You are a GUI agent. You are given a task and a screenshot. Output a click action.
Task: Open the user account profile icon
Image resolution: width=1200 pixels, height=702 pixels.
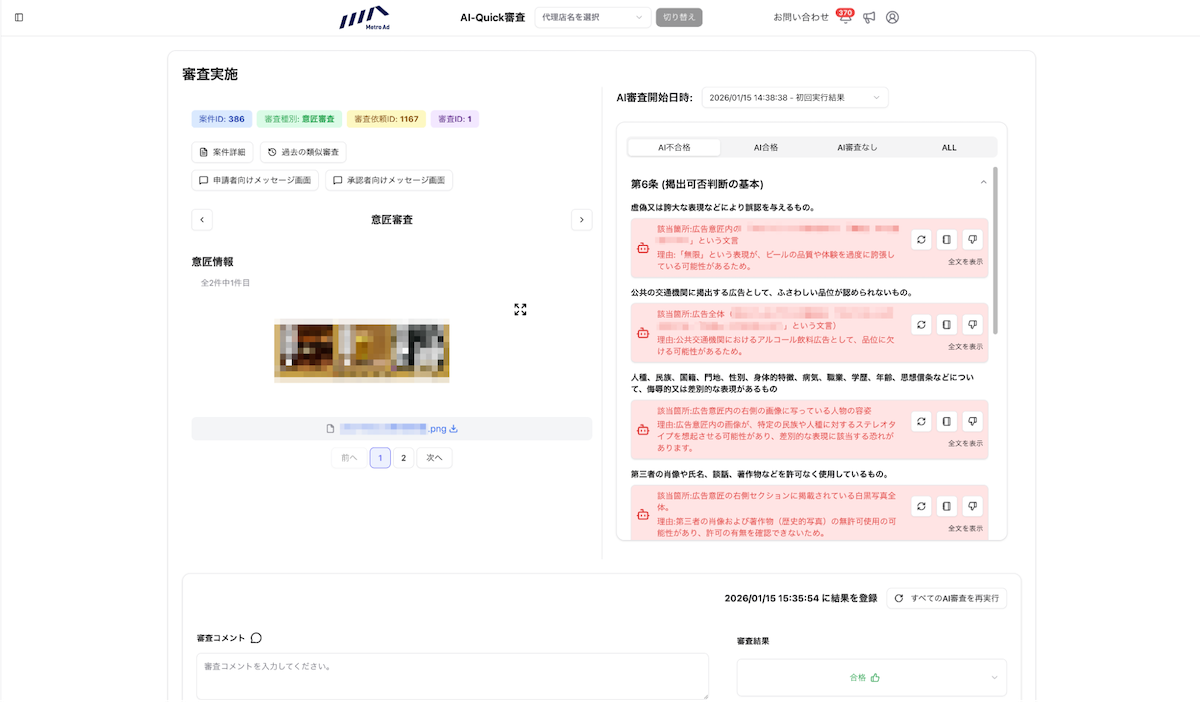click(x=893, y=17)
